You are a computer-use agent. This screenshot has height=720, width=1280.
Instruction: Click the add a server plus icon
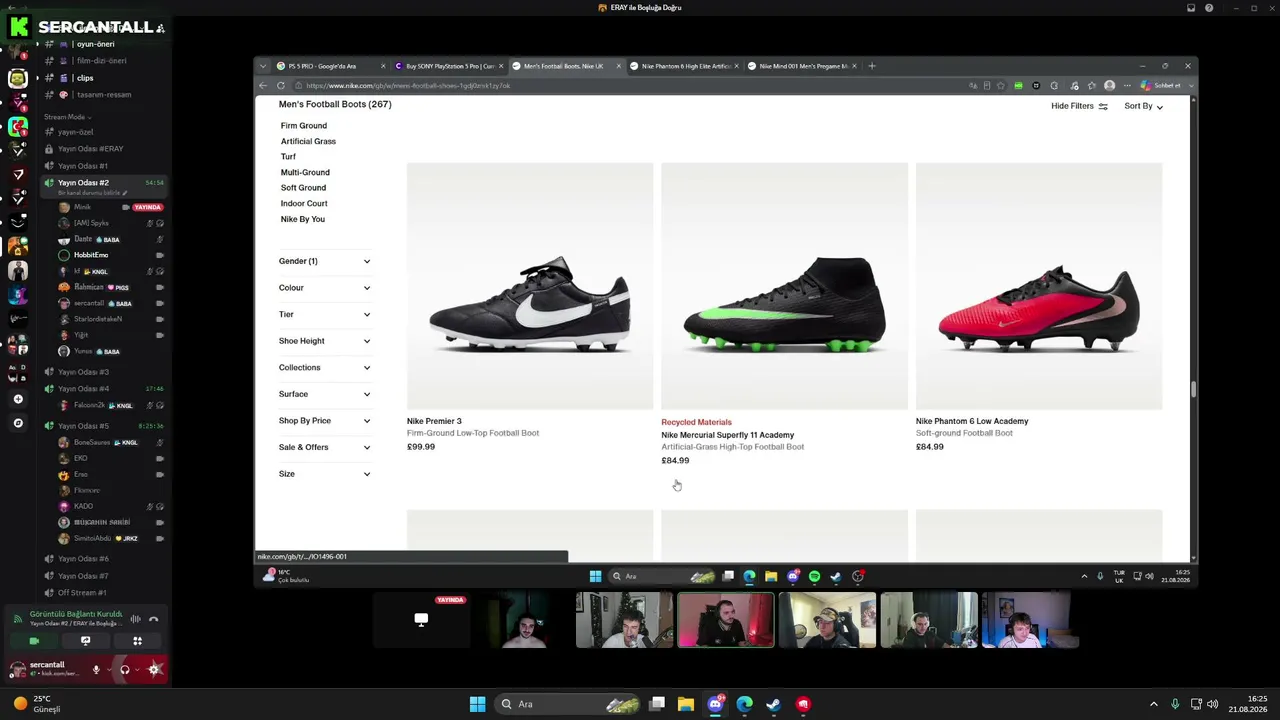(x=17, y=399)
